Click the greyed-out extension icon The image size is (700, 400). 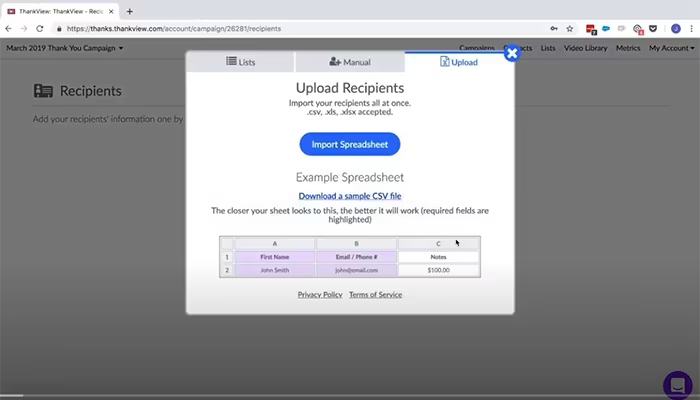click(621, 29)
